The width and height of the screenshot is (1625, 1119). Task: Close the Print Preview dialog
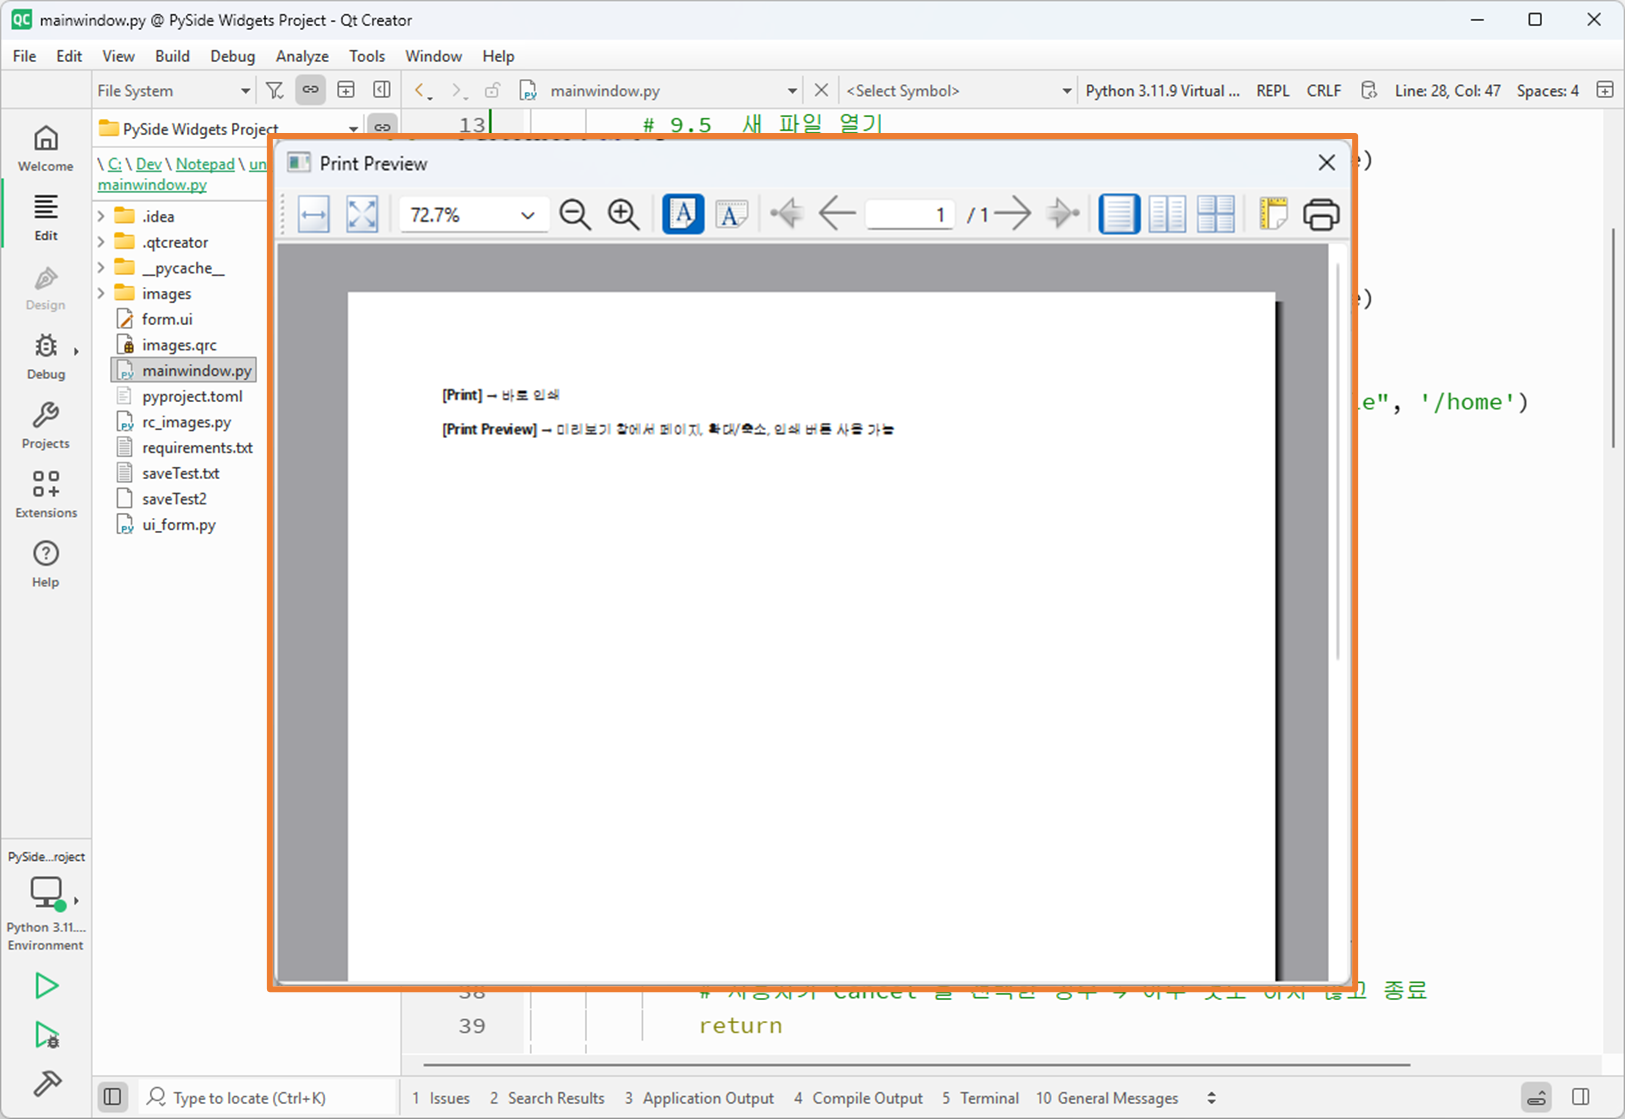coord(1327,163)
